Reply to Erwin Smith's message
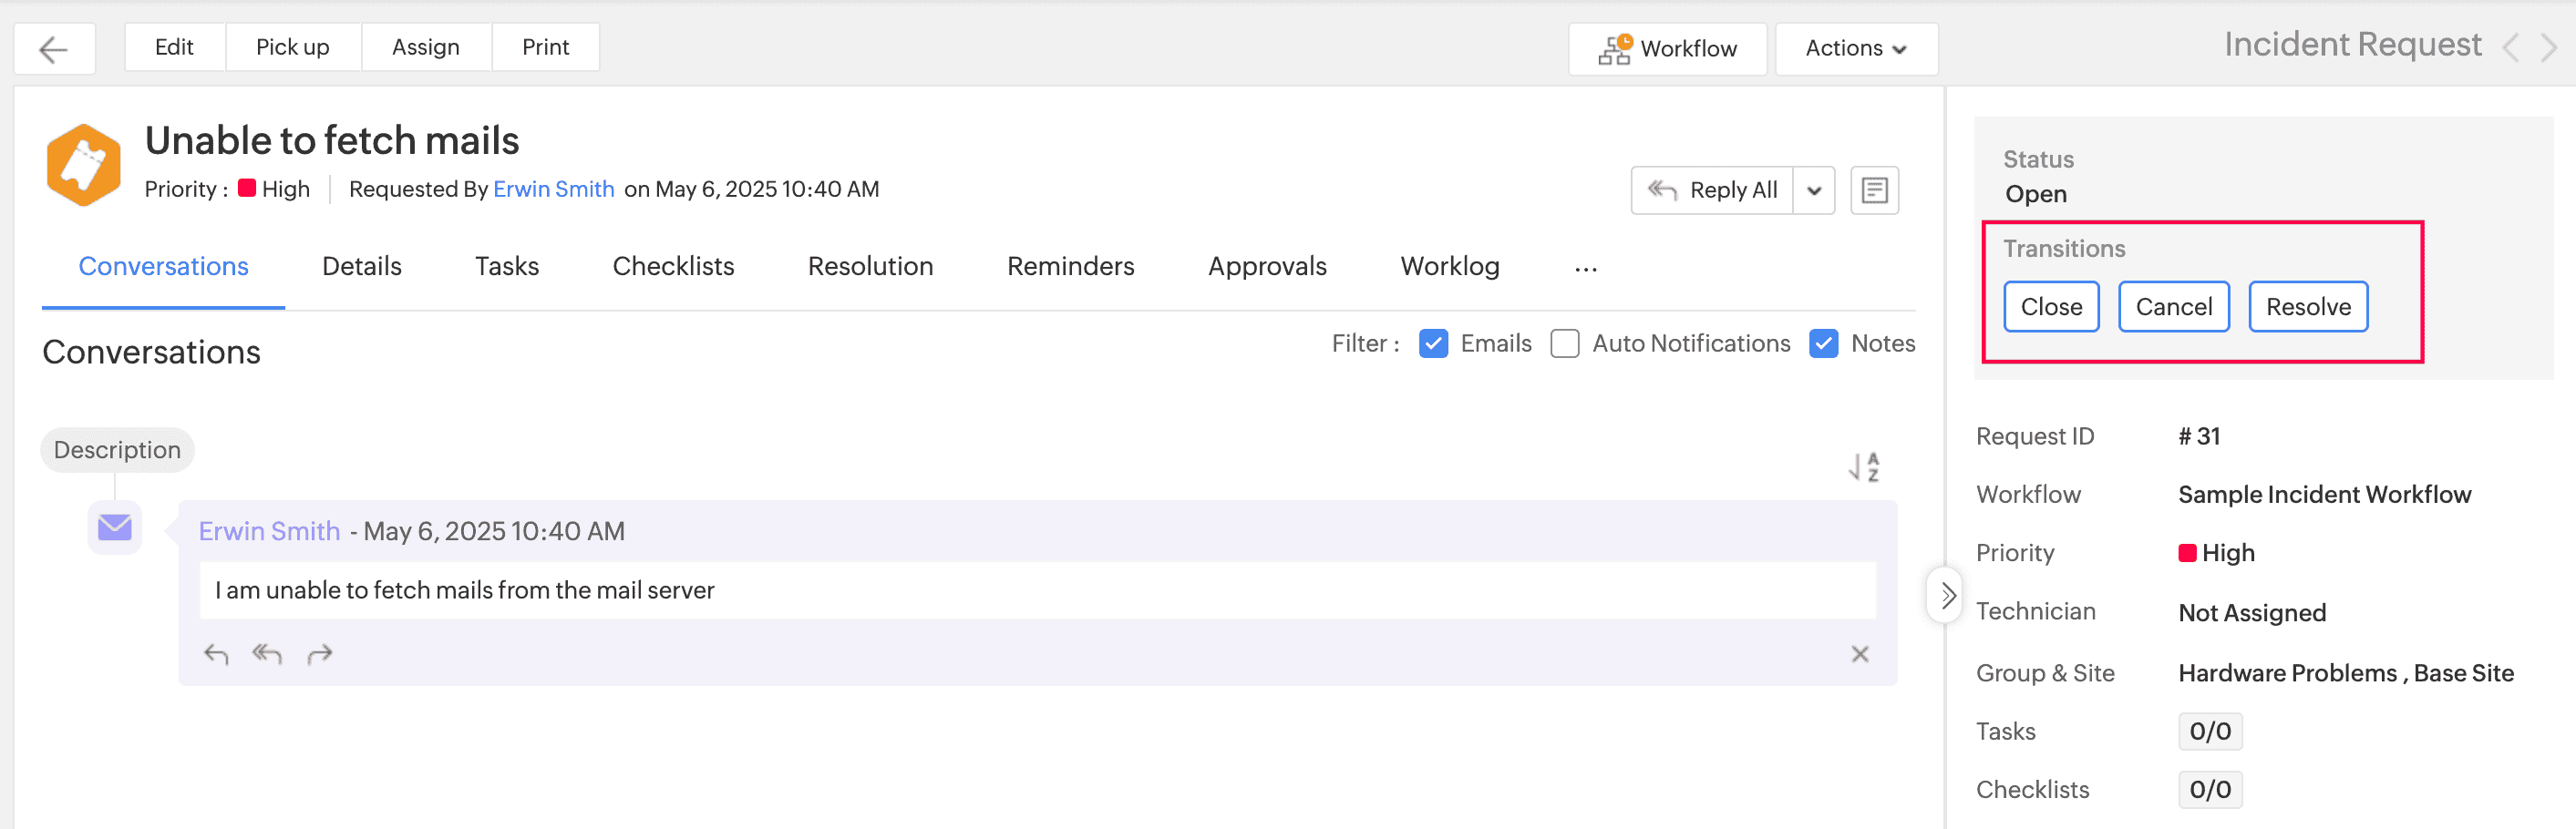The width and height of the screenshot is (2576, 829). (x=216, y=653)
